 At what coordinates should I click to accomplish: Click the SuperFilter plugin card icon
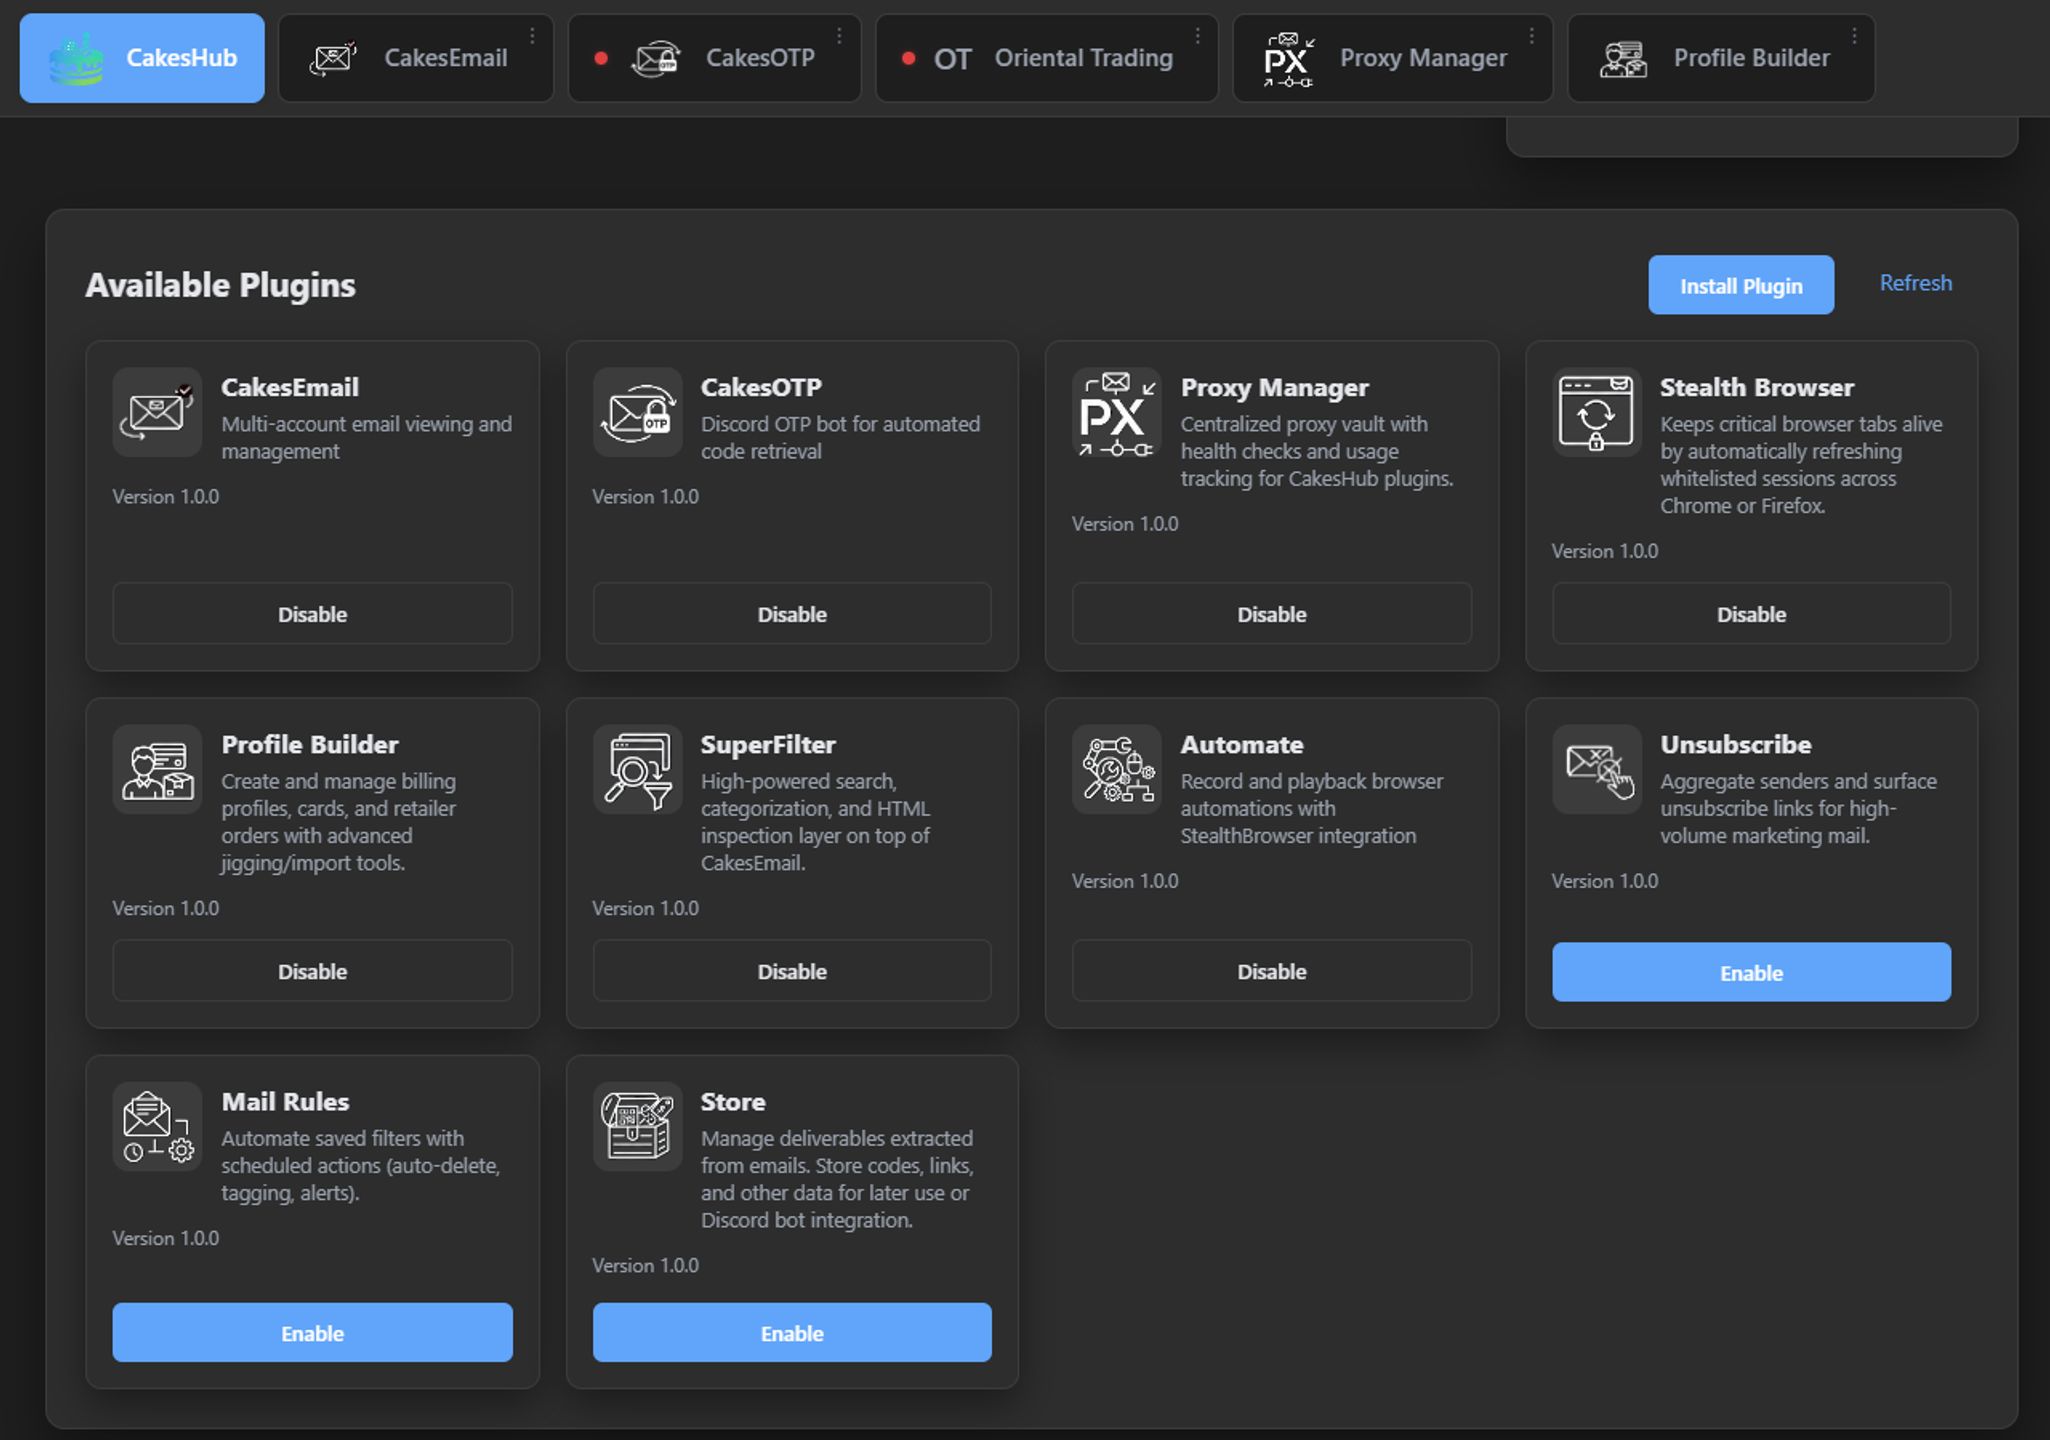tap(637, 769)
